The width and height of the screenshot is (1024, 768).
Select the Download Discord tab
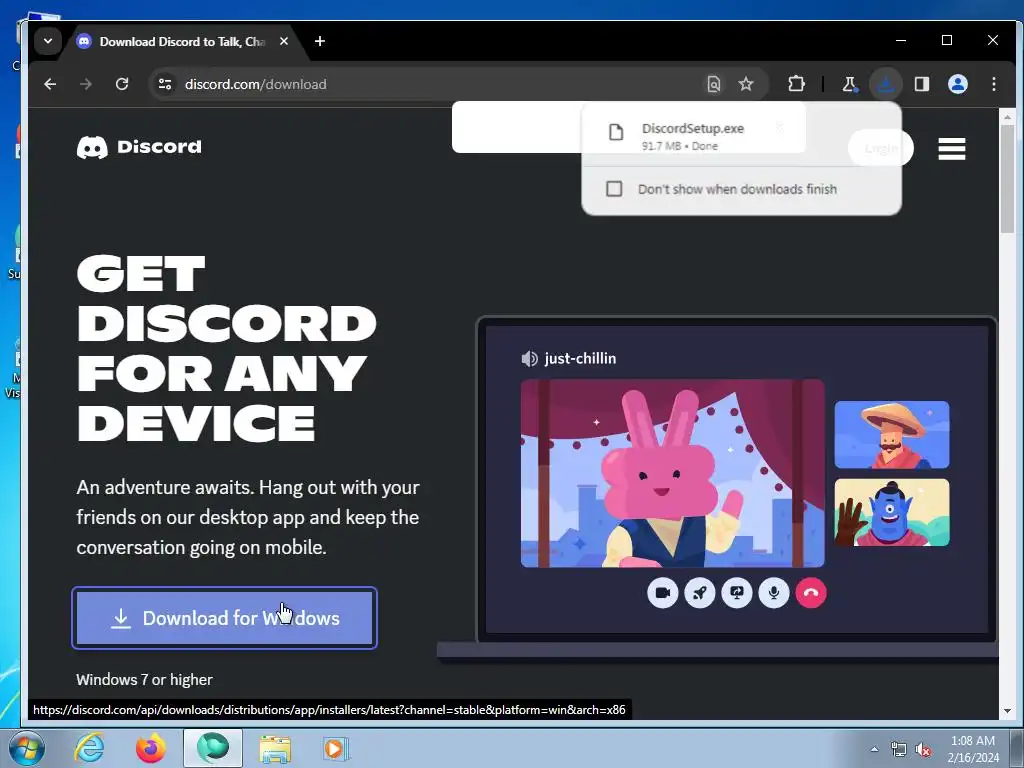(182, 42)
